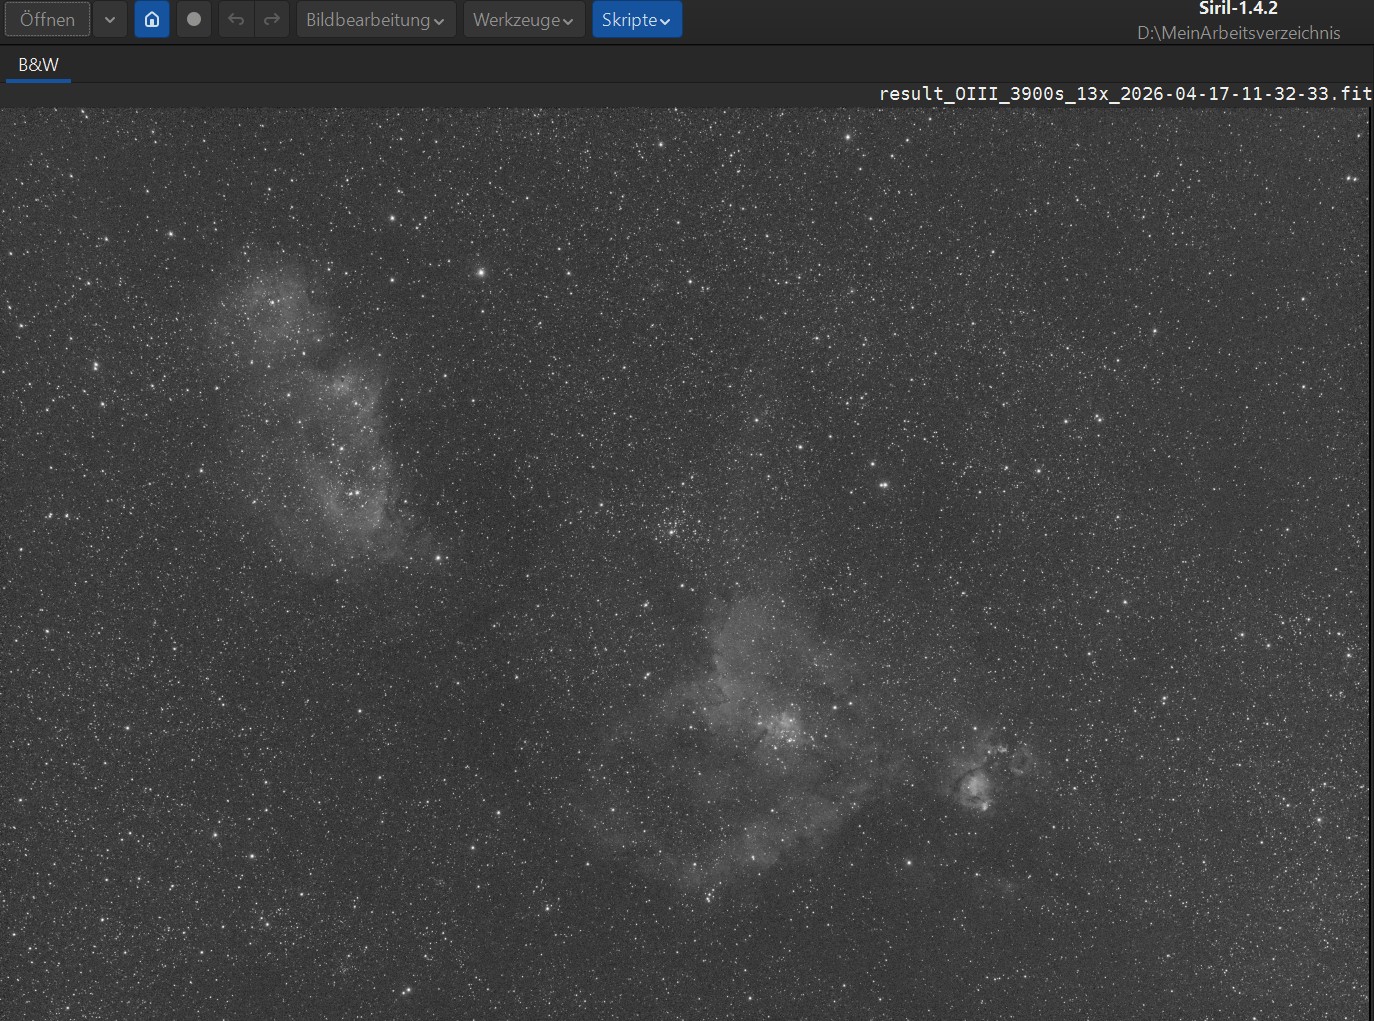The image size is (1374, 1021).
Task: Click the bright star upper-right of Soul nebula
Action: point(481,271)
